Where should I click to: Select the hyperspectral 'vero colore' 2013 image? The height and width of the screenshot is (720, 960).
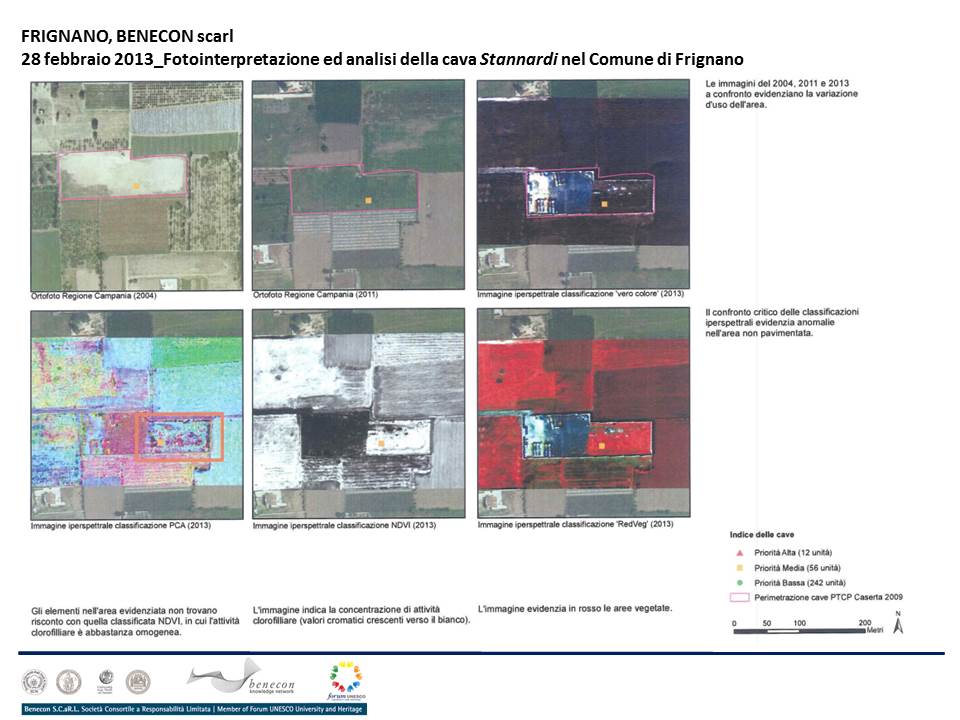coord(583,185)
